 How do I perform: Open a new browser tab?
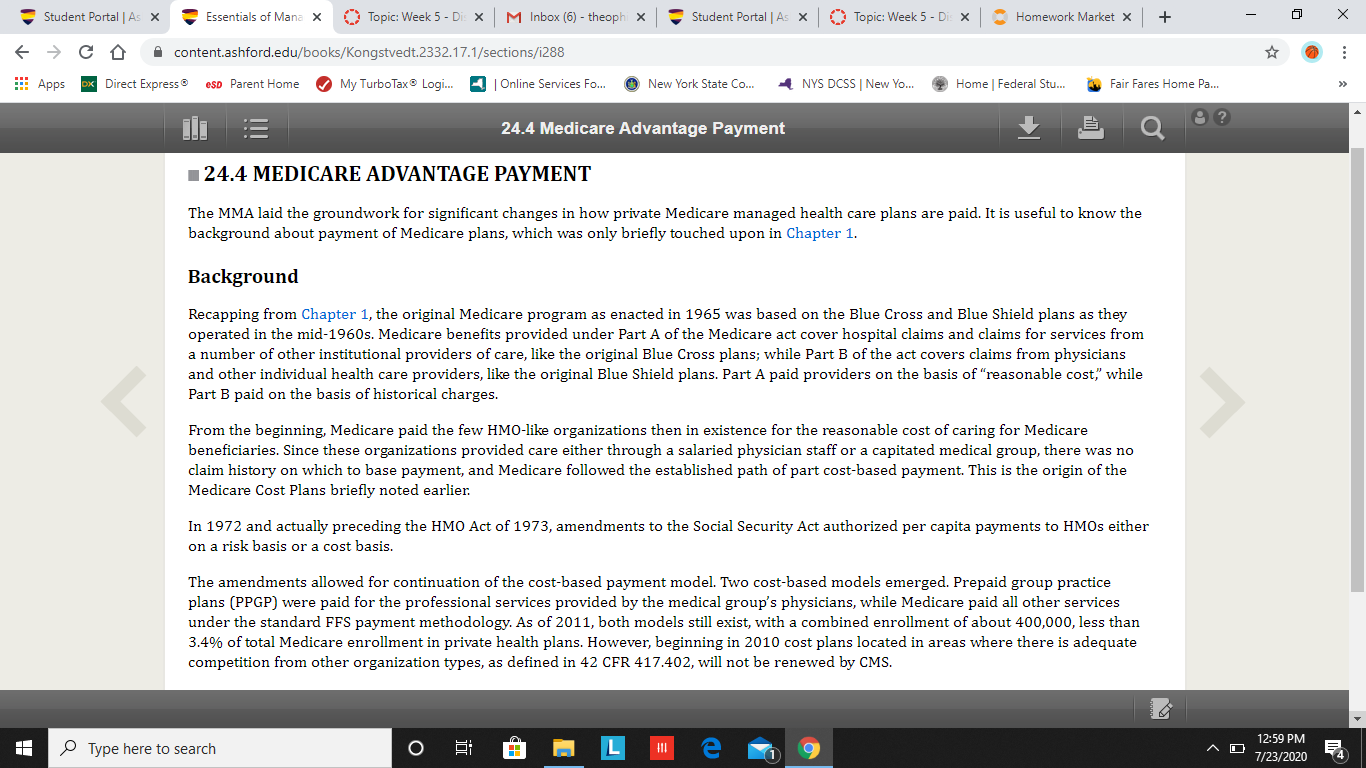click(x=1165, y=17)
